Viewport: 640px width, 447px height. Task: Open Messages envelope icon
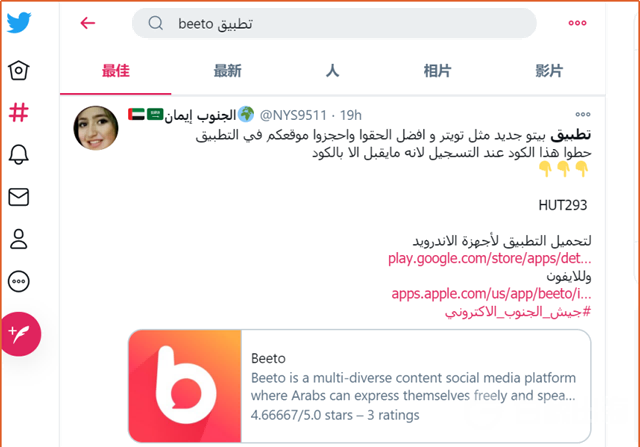(x=19, y=197)
